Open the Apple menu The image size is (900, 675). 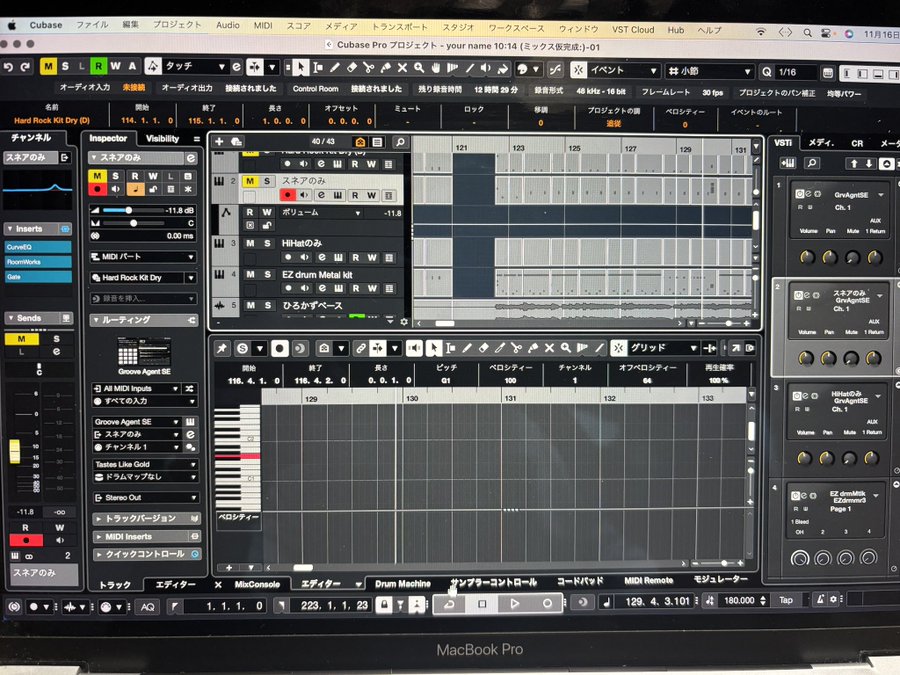11,25
